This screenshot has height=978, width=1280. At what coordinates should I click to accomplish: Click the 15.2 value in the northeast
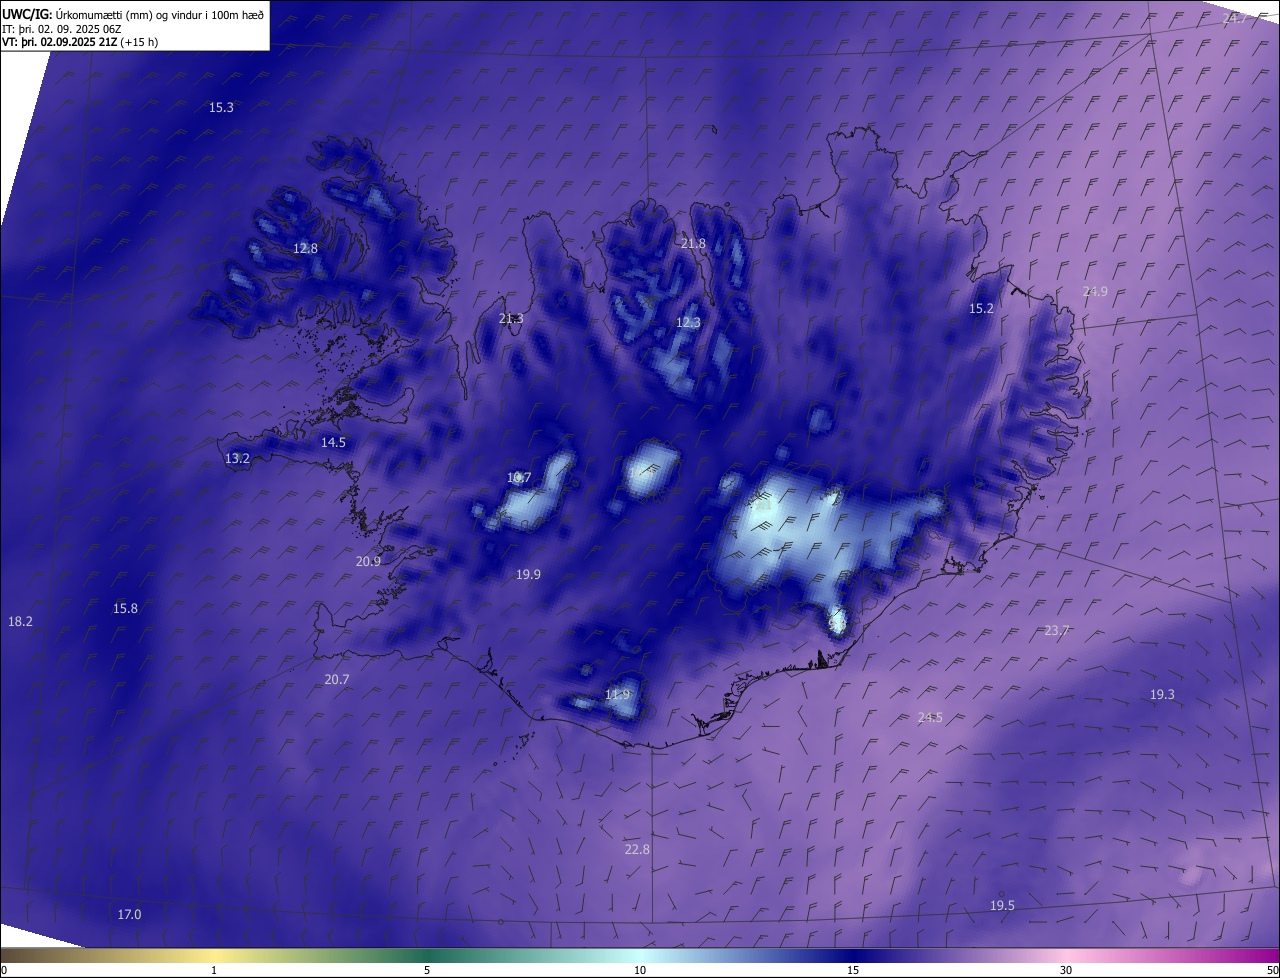[981, 308]
